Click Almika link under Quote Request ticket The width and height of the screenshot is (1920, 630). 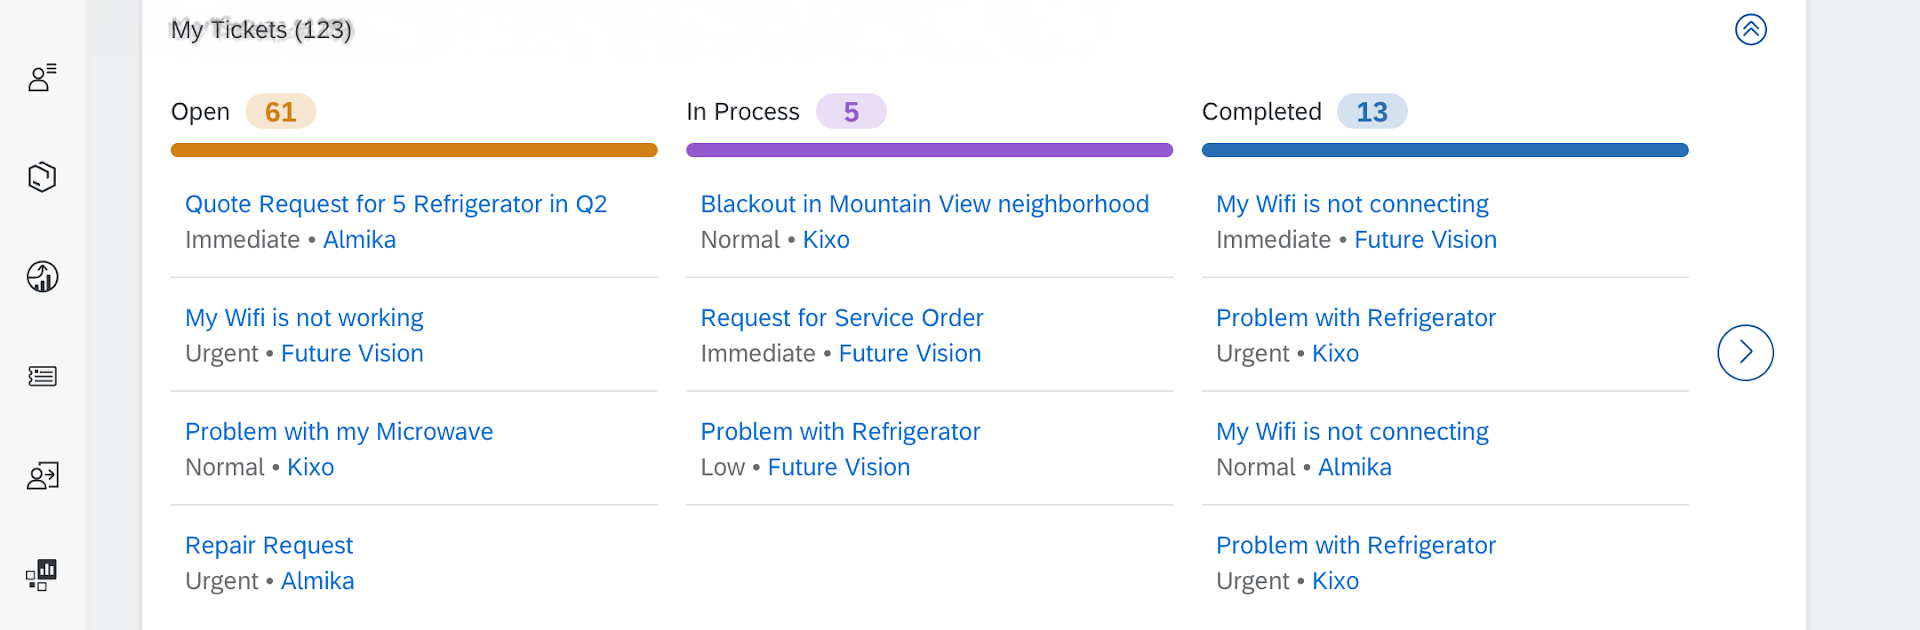359,240
